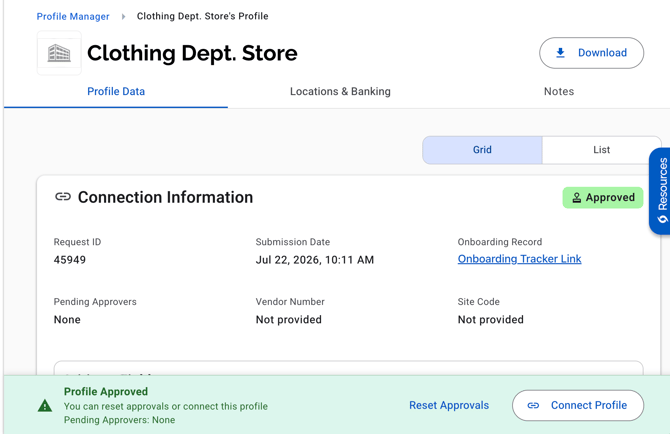
Task: Switch to the Notes tab
Action: point(559,91)
